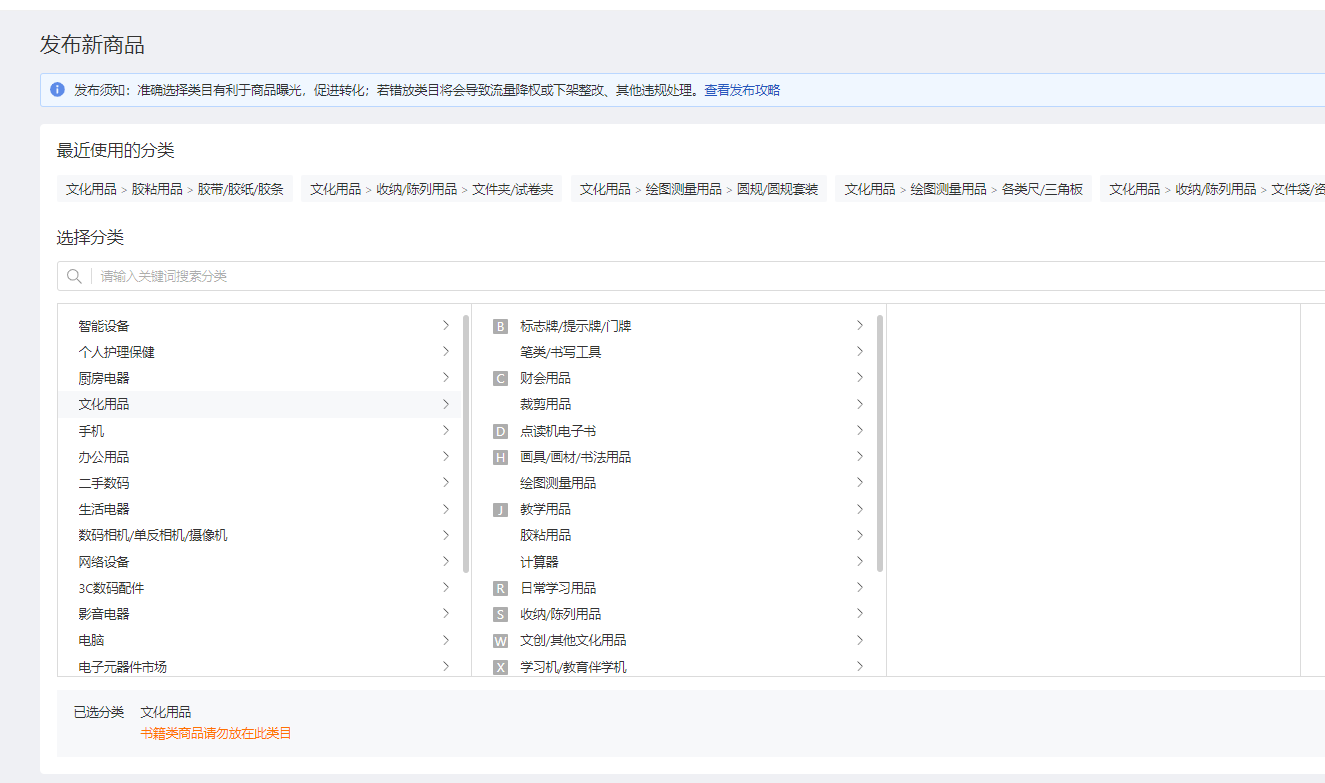Screen dimensions: 1325x783
Task: Click the S letter index badge
Action: [501, 614]
